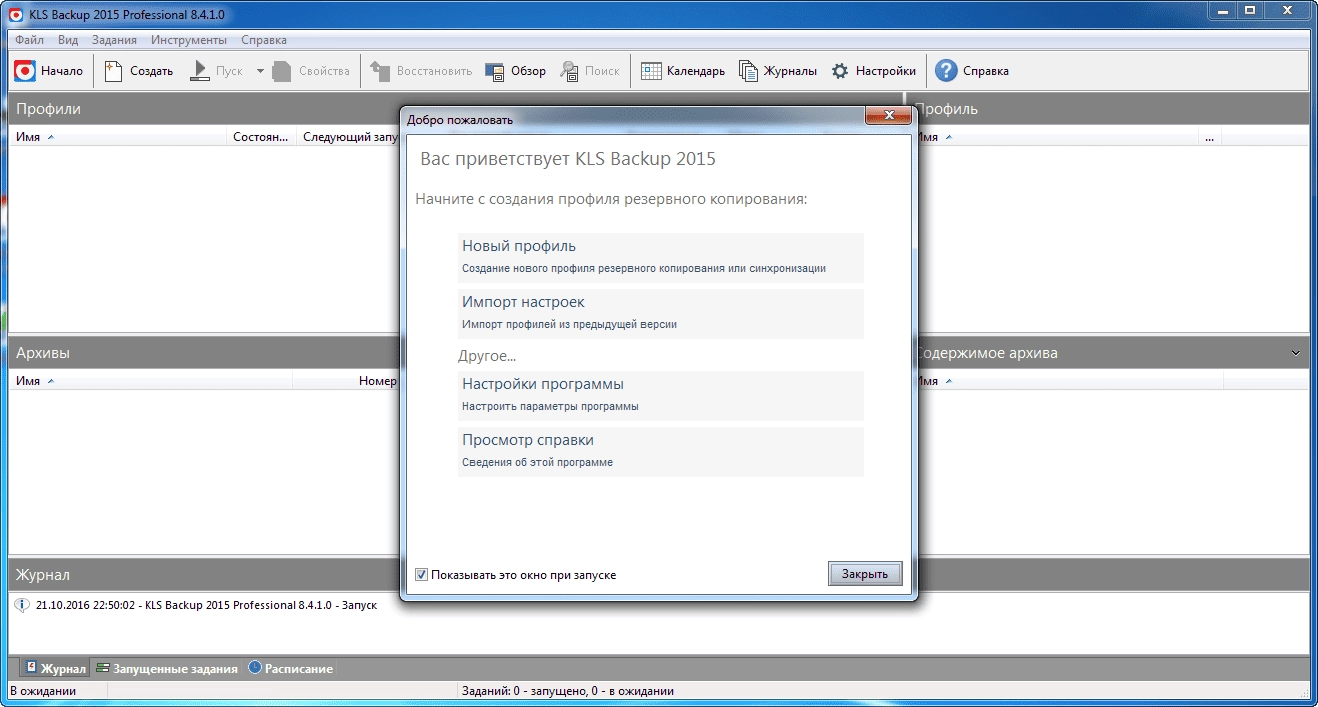Screen dimensions: 1318x707
Task: Open the Инструменты menu
Action: coord(189,40)
